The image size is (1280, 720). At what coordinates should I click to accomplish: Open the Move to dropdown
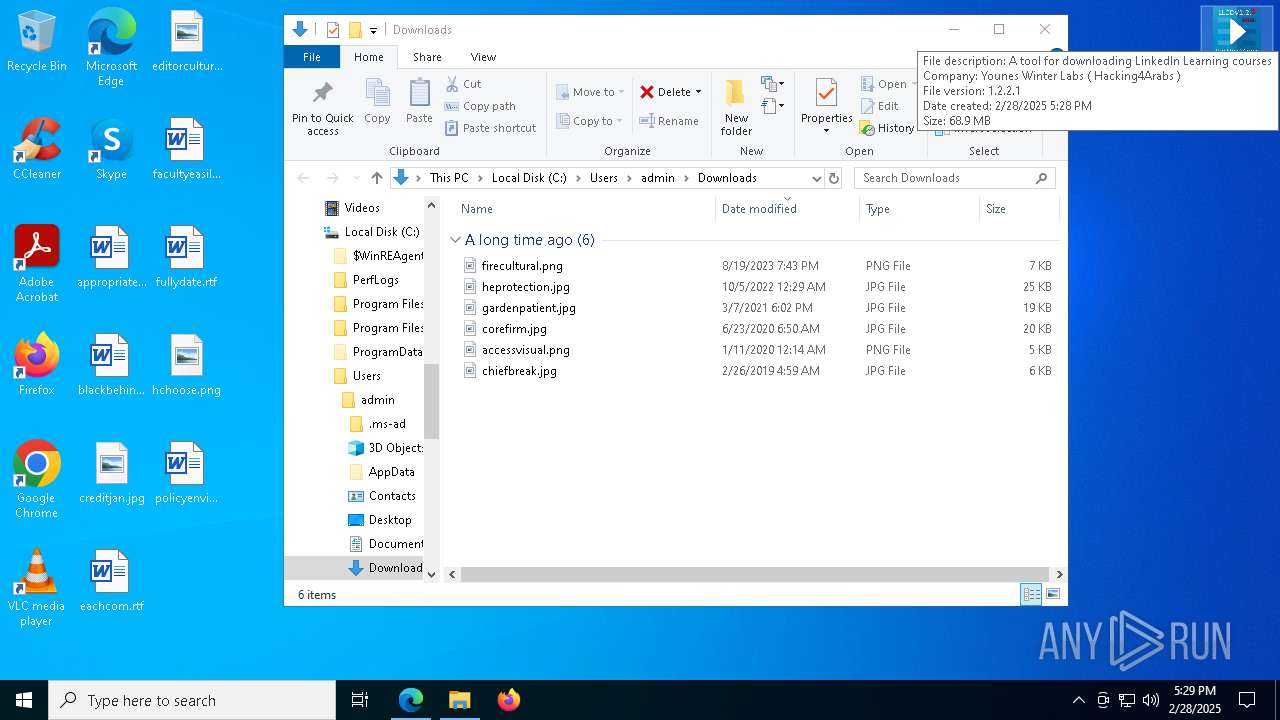pos(590,92)
